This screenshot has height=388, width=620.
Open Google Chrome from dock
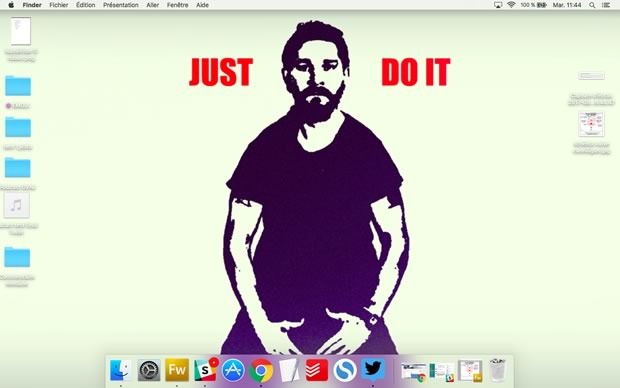point(261,371)
